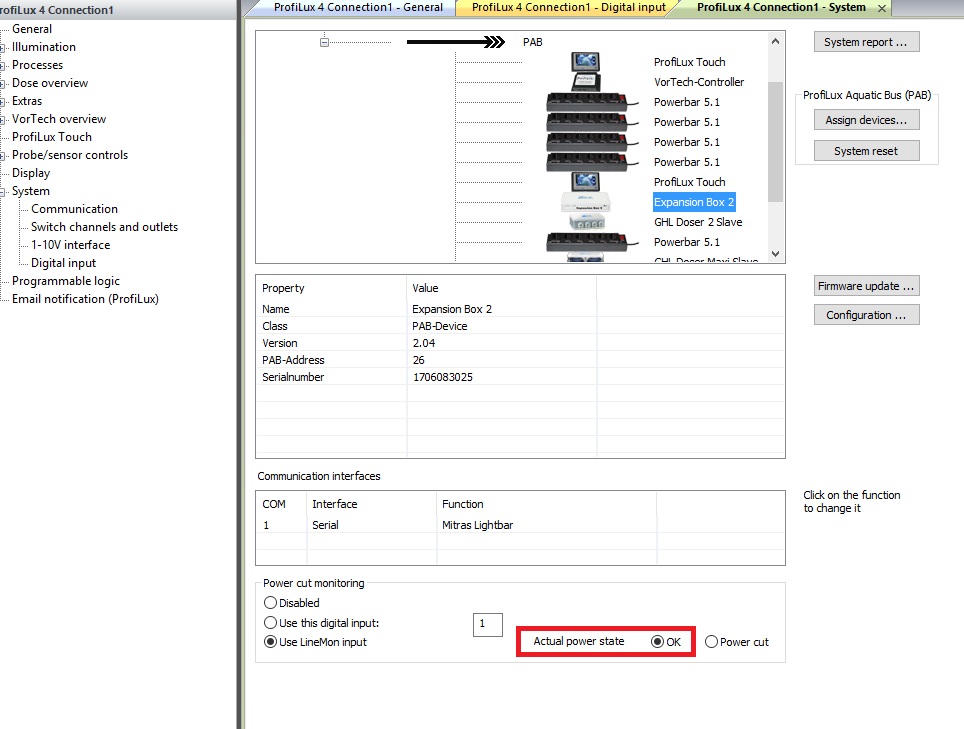Click the device list scroll up arrow
964x729 pixels.
coord(775,41)
